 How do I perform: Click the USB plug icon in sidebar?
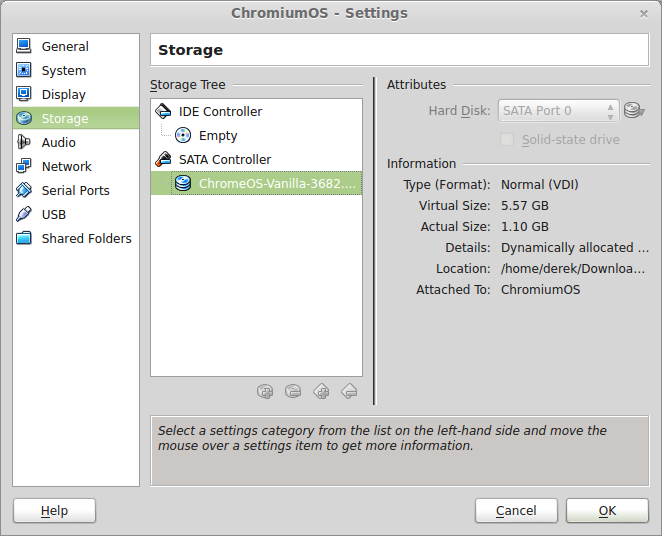tap(24, 215)
